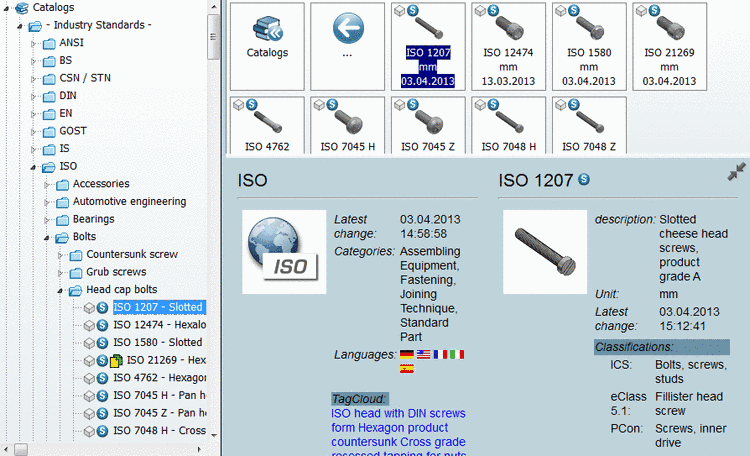Select the EN tree item
Viewport: 750px width, 456px height.
point(66,113)
